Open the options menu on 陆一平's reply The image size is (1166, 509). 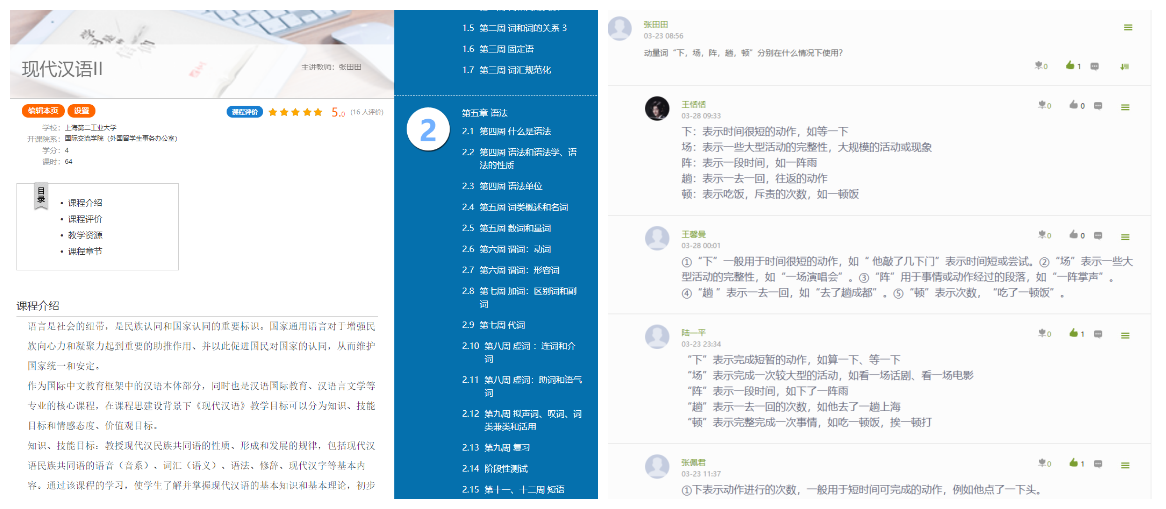1125,334
